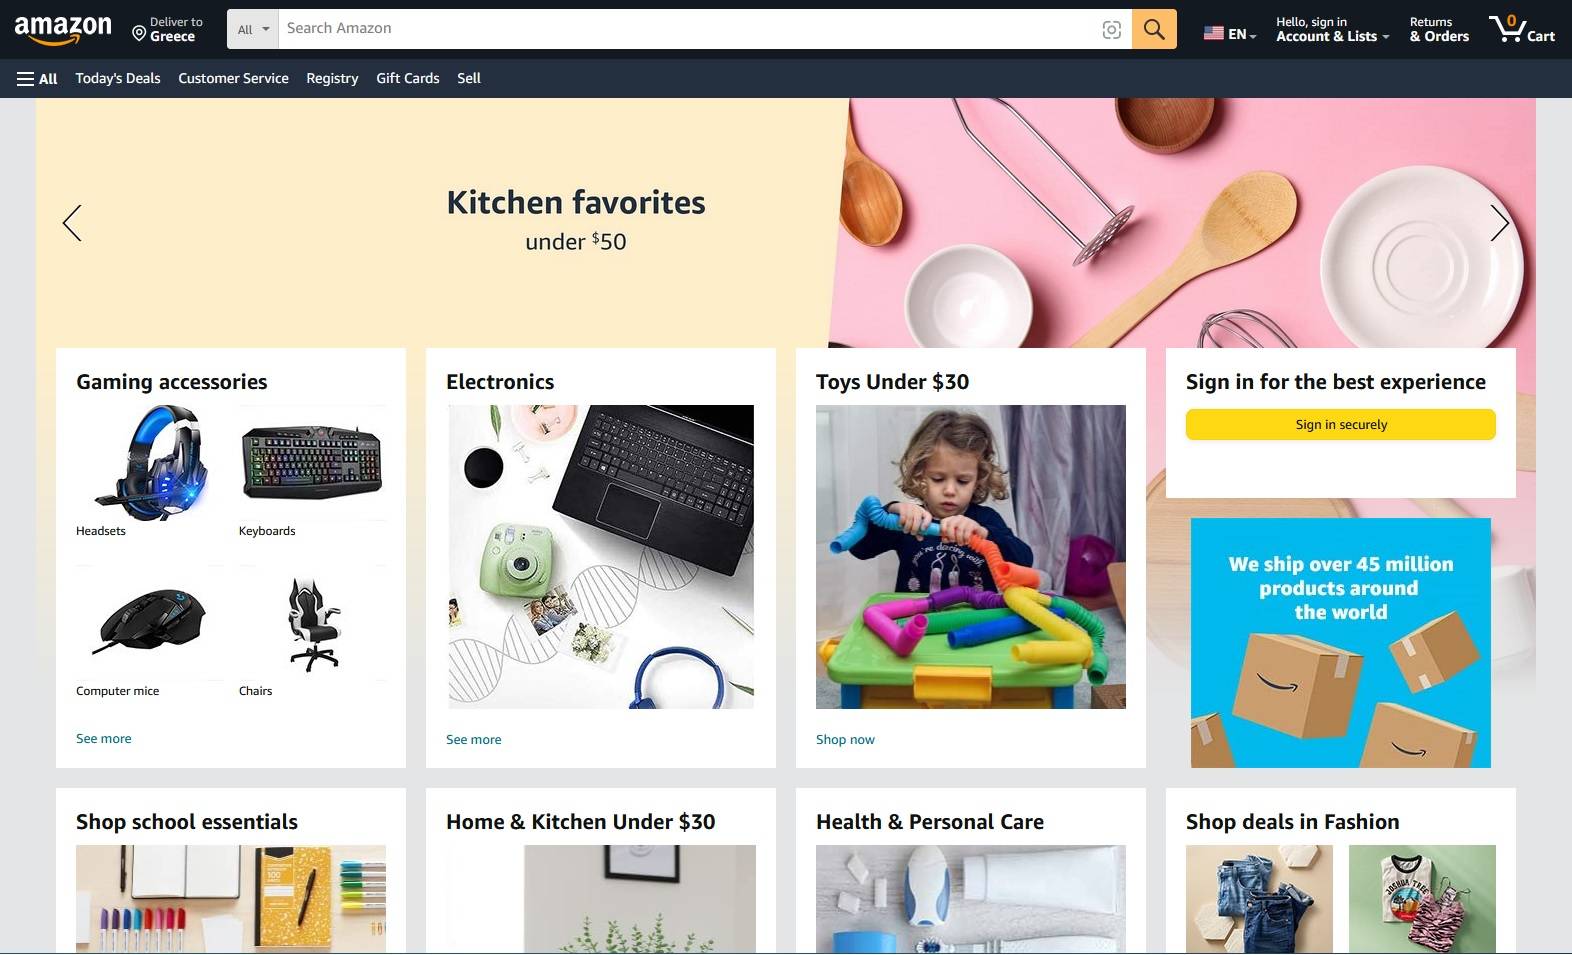This screenshot has height=955, width=1572.
Task: Click Shop now under Toys Under $30
Action: tap(845, 739)
